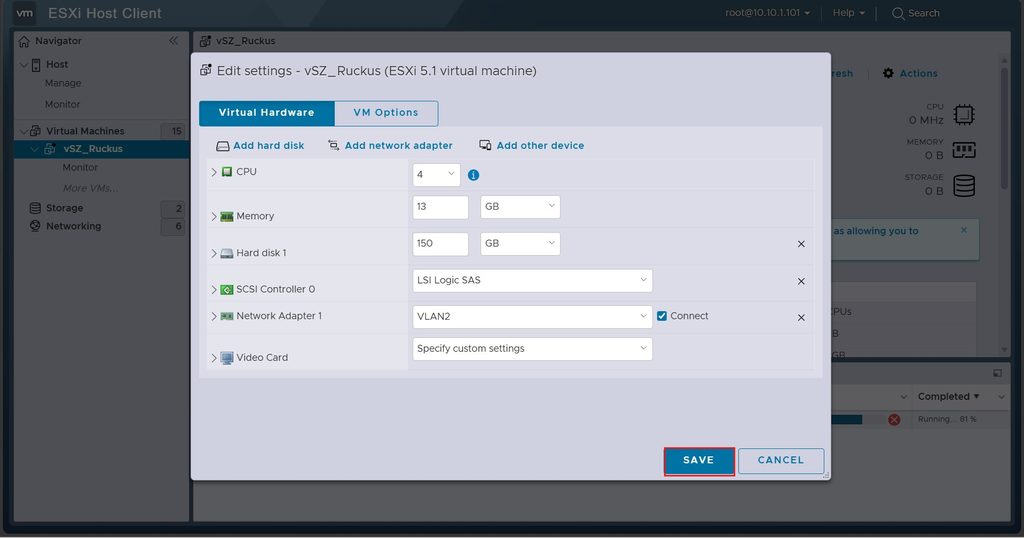Select Monitor under Host
The height and width of the screenshot is (538, 1024).
coord(63,104)
